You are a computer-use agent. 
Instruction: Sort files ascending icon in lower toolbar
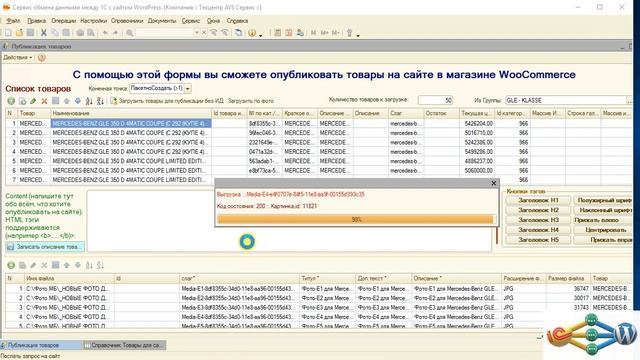tap(89, 265)
